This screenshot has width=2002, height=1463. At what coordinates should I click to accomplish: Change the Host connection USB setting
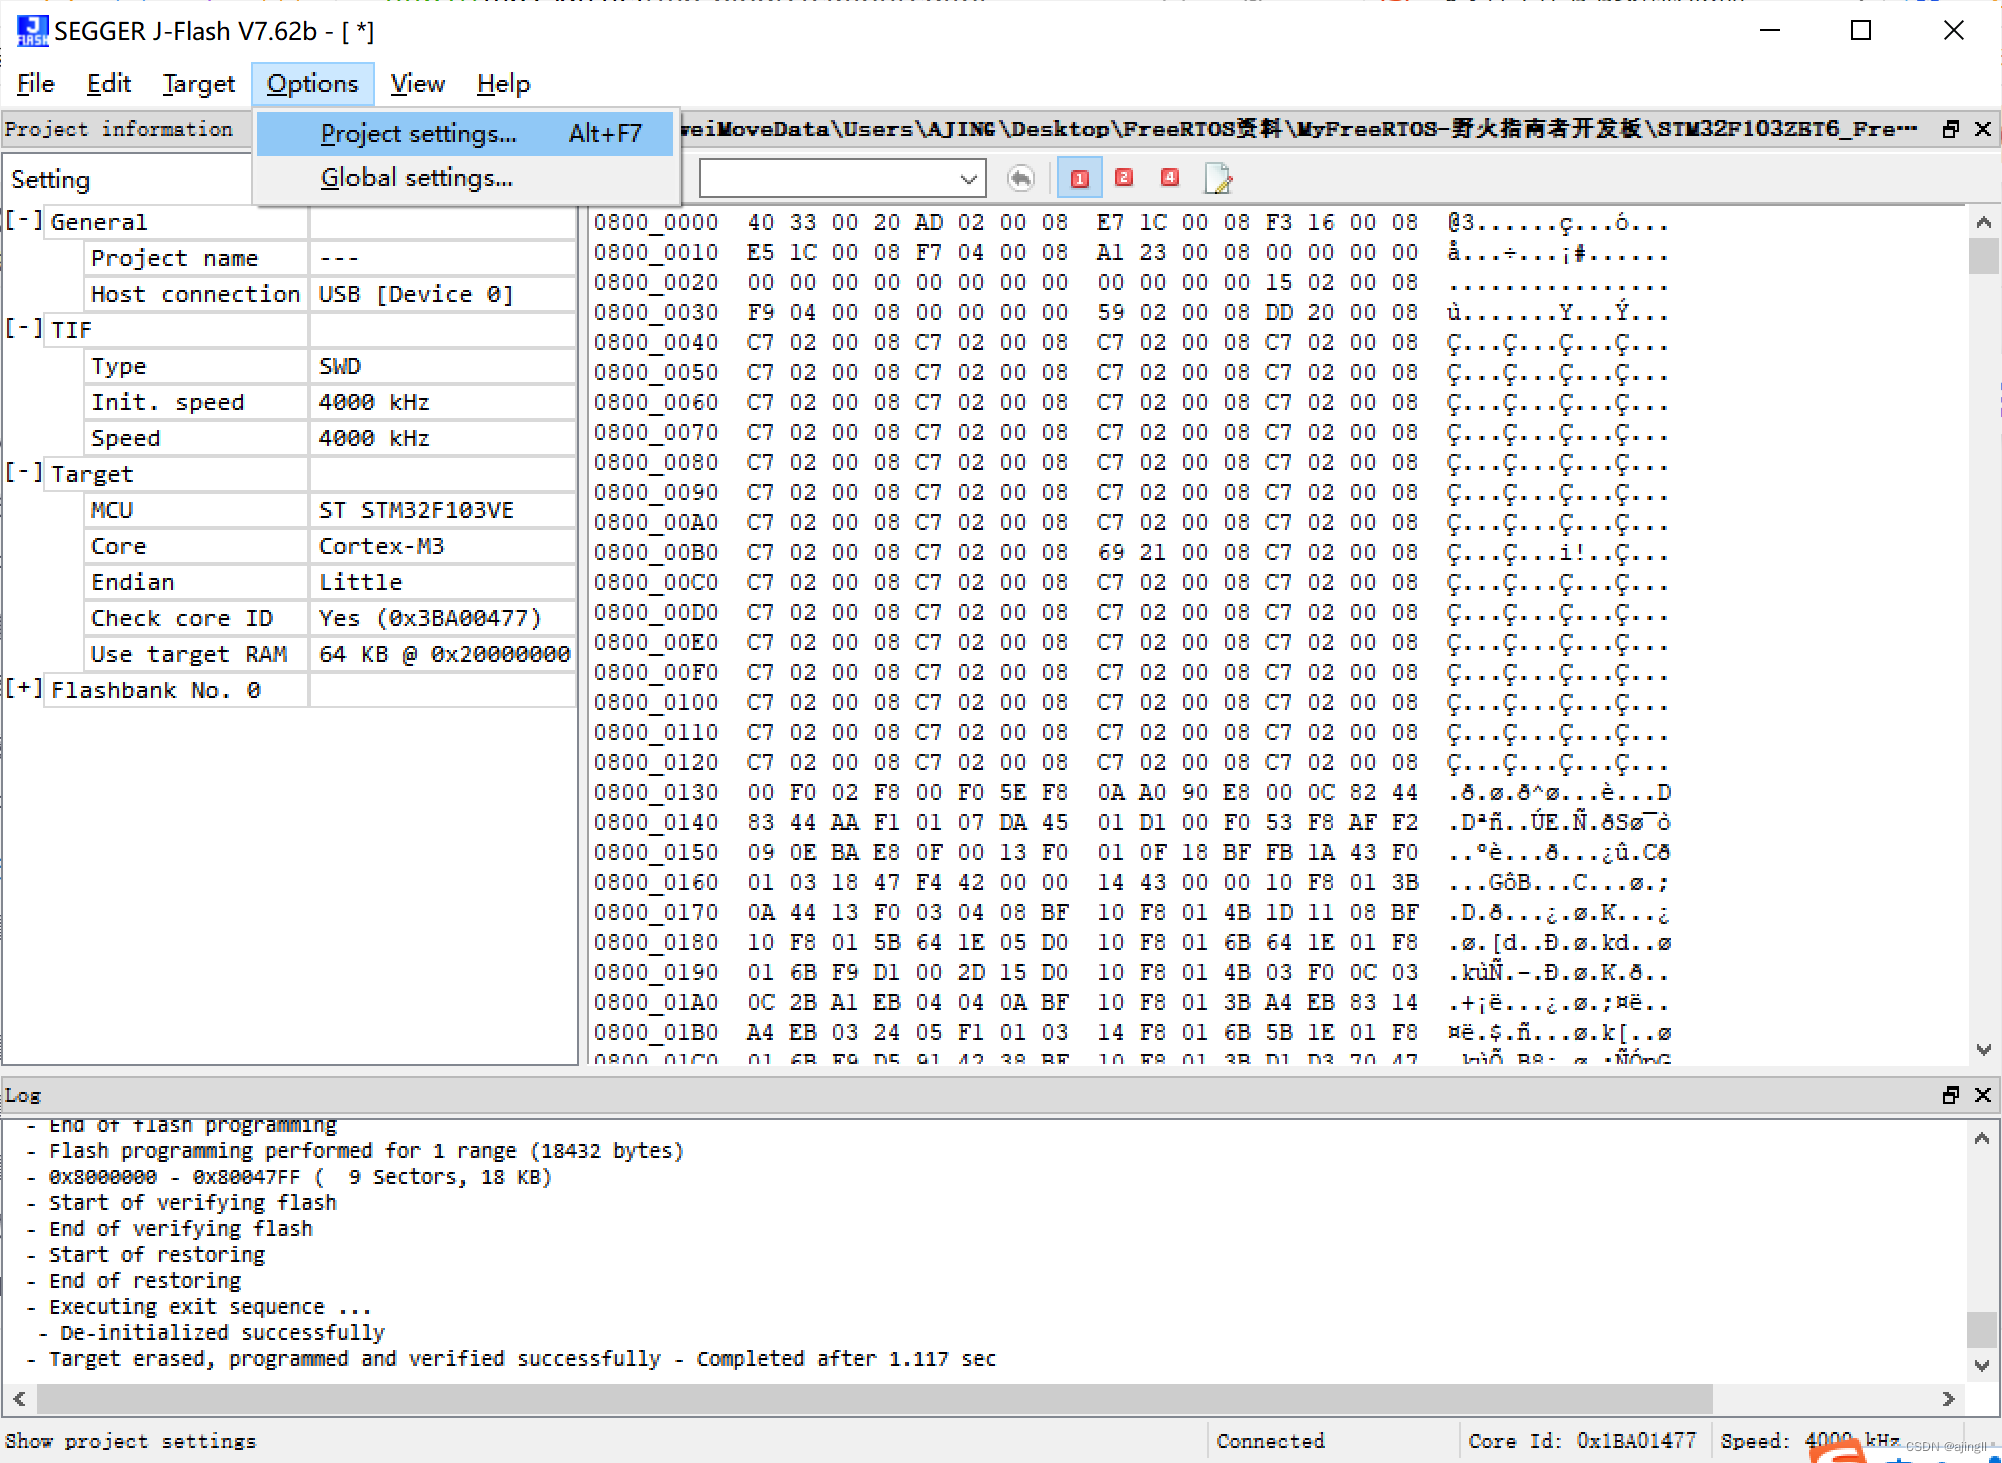[x=416, y=293]
